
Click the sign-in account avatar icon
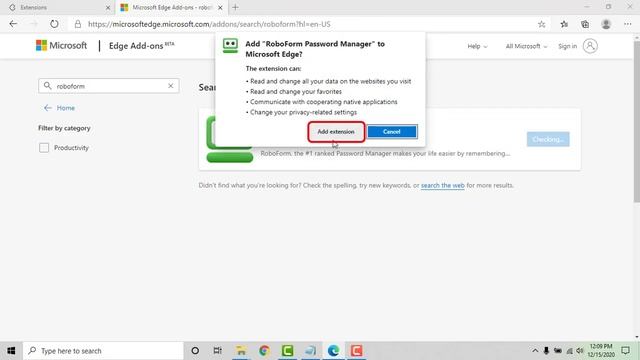tap(590, 46)
